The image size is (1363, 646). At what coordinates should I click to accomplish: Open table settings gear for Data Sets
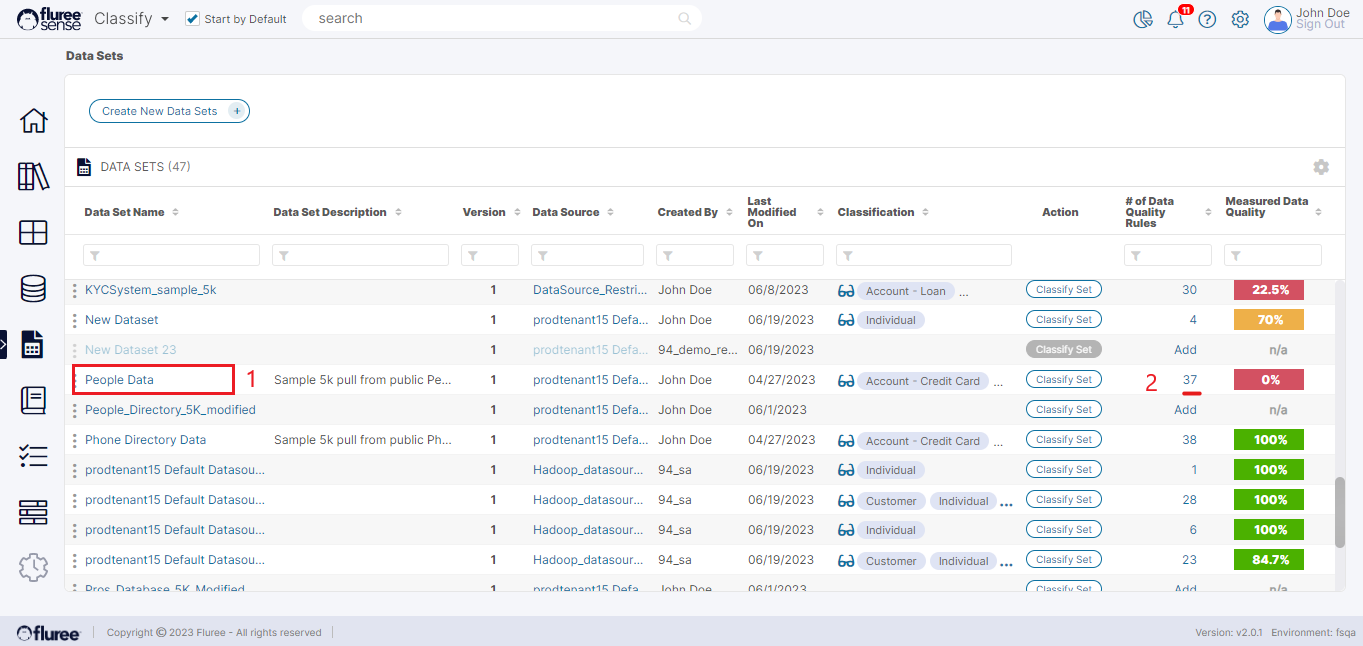1321,167
